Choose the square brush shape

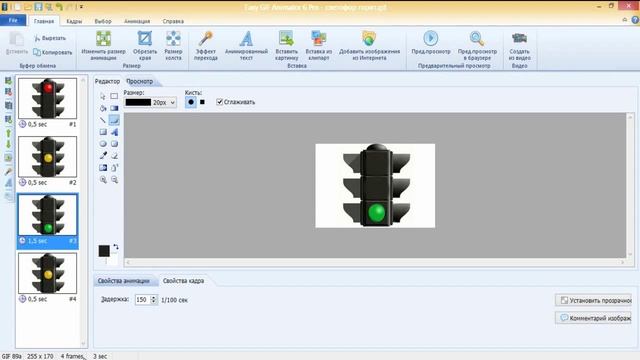tap(202, 102)
